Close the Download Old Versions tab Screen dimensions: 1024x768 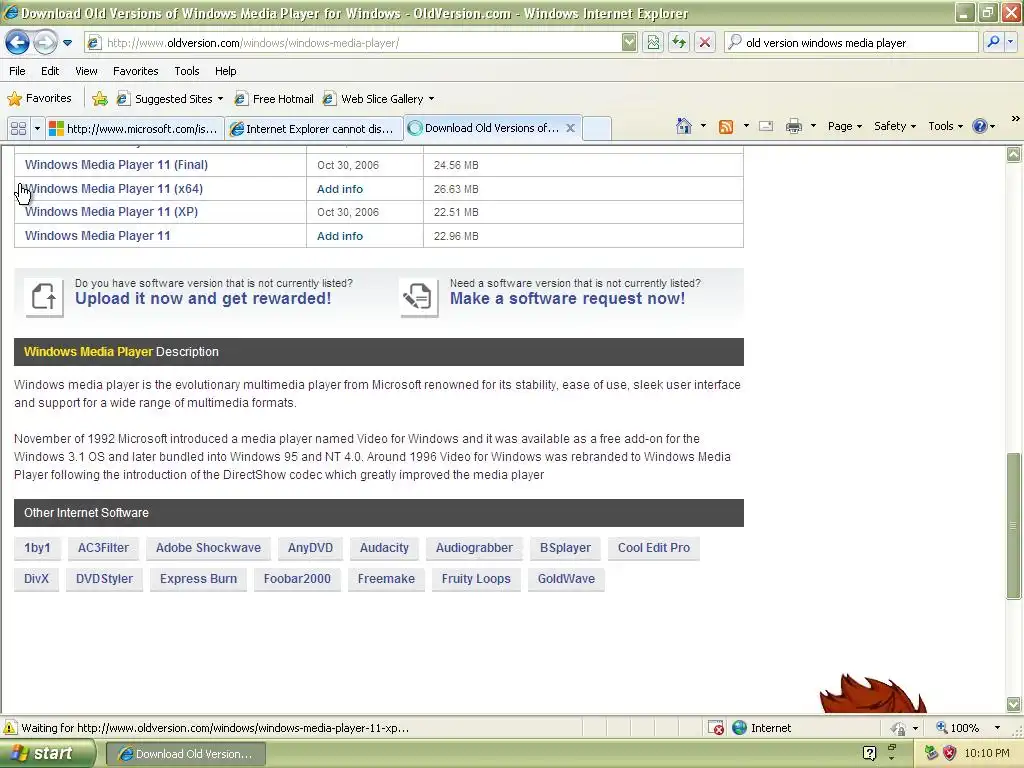(570, 129)
